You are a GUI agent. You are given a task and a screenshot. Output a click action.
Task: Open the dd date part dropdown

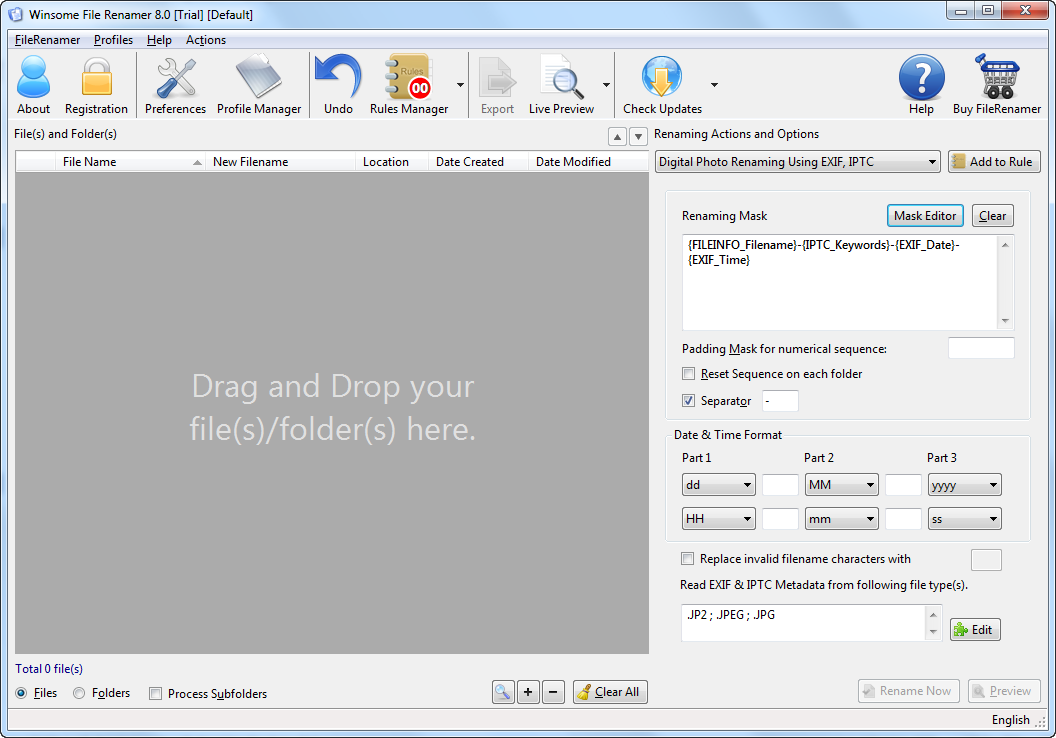click(719, 485)
